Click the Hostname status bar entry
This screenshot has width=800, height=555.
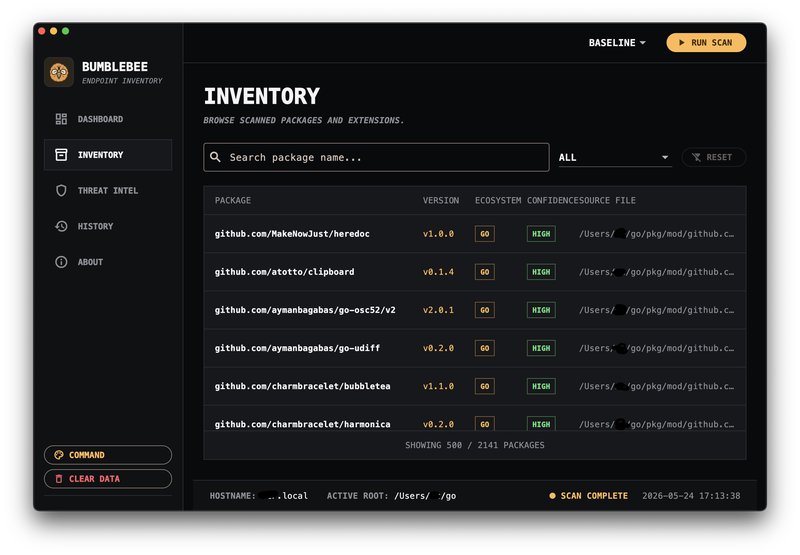[259, 495]
